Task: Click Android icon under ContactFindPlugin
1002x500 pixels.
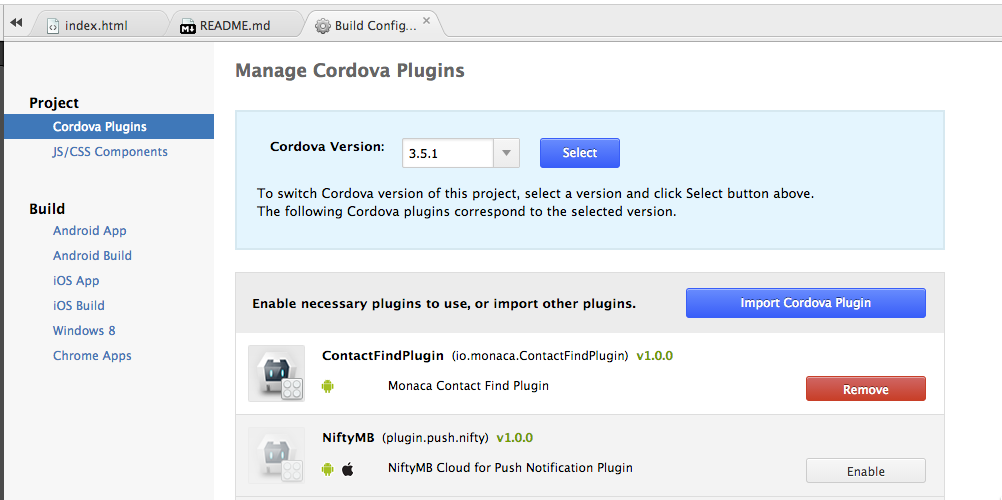Action: coord(328,386)
